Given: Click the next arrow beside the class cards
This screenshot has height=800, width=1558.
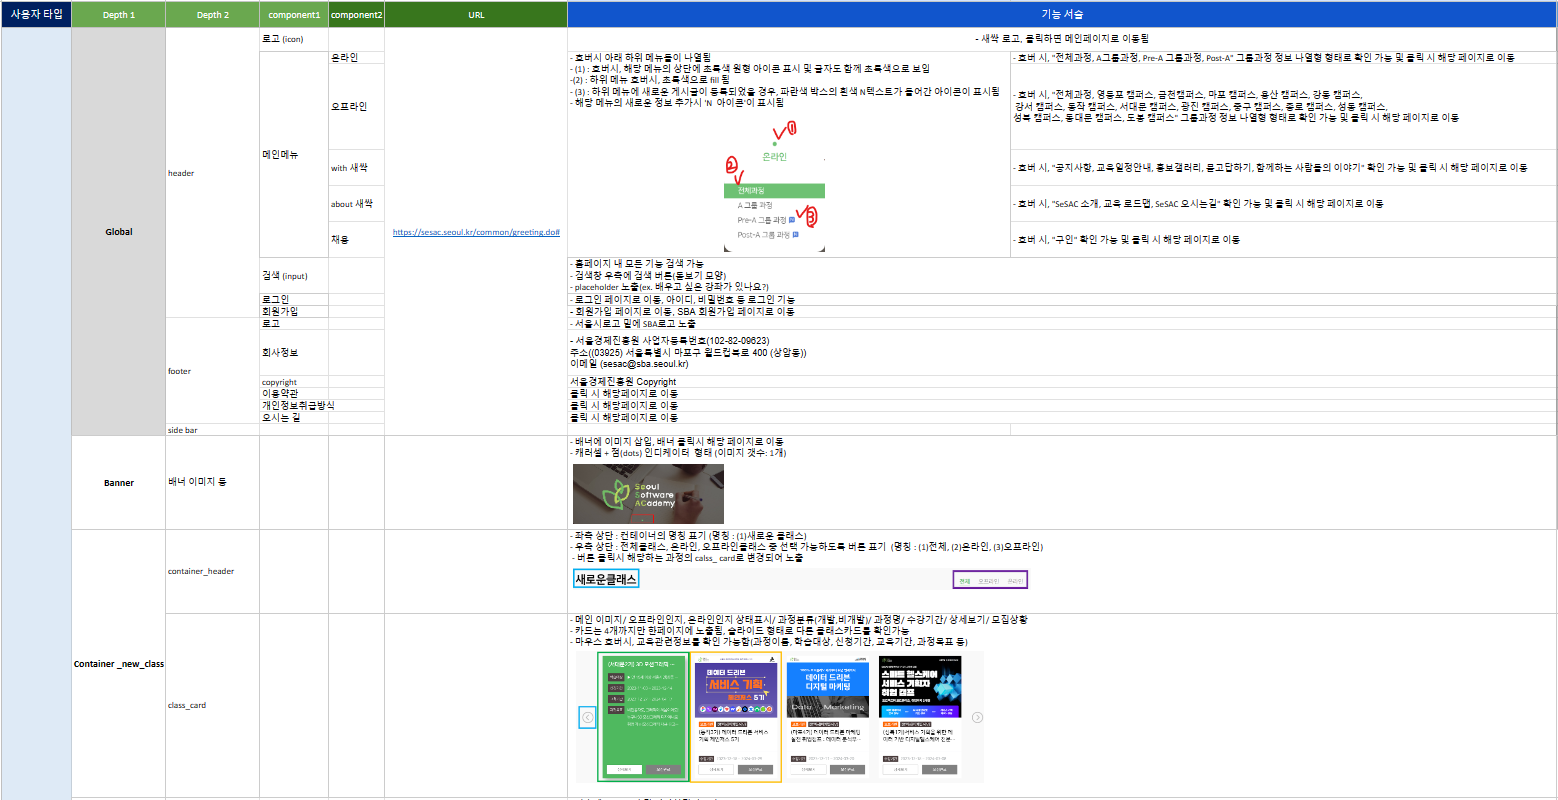Looking at the screenshot, I should [x=977, y=717].
